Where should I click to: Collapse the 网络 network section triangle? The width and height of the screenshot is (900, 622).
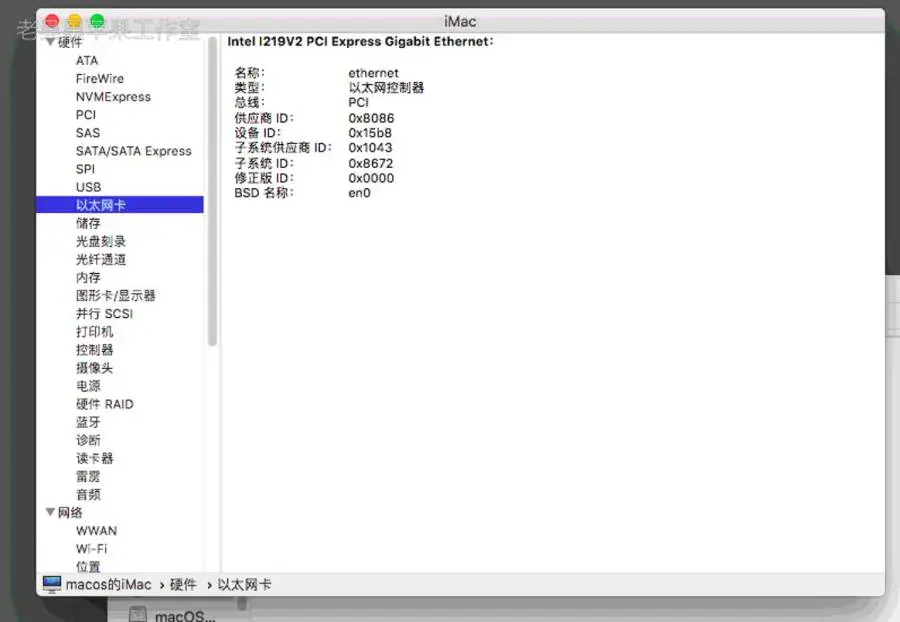coord(50,512)
